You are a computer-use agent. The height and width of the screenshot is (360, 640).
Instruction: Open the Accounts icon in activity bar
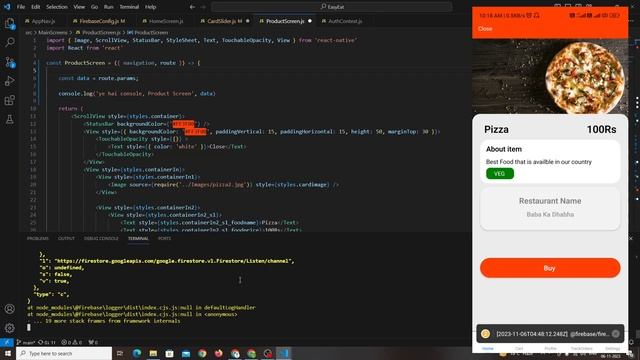click(9, 309)
